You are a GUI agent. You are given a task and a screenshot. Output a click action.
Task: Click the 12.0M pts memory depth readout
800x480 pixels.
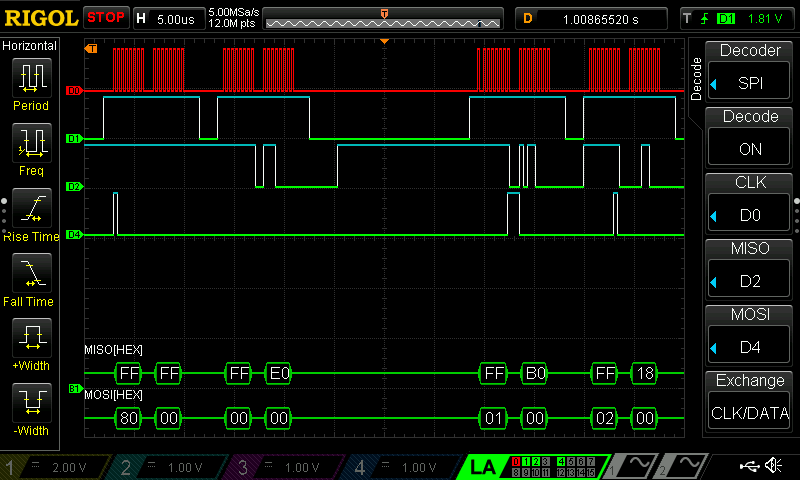pyautogui.click(x=232, y=23)
